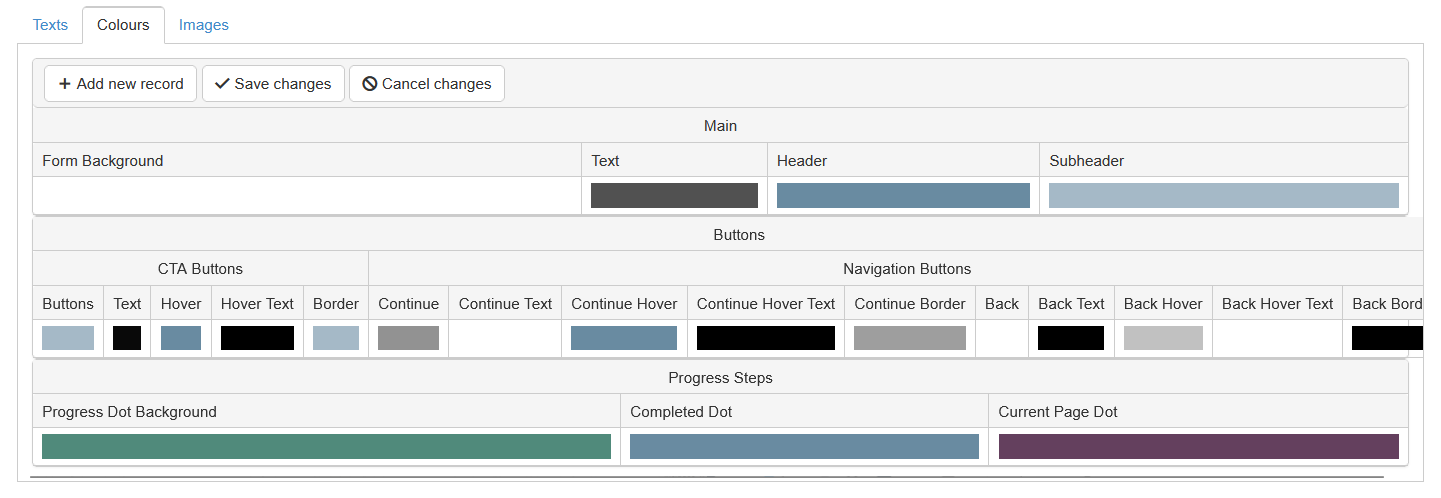
Task: Click the Progress Dot Background column header
Action: pos(326,411)
